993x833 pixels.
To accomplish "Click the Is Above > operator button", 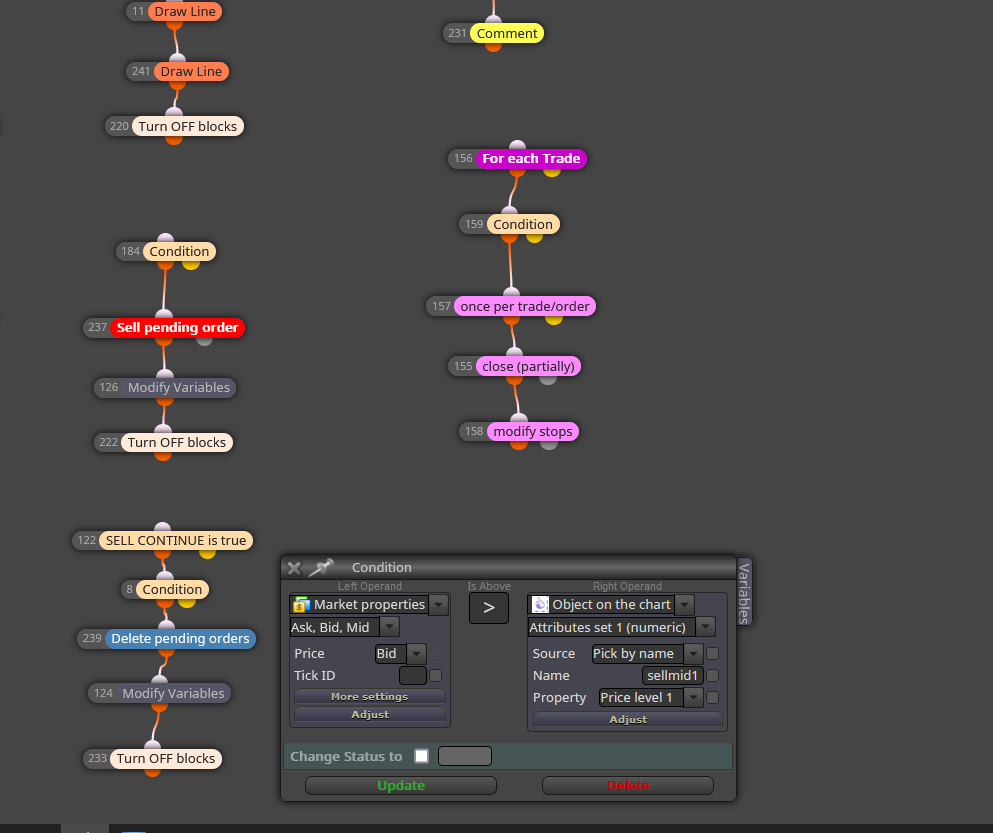I will point(489,608).
